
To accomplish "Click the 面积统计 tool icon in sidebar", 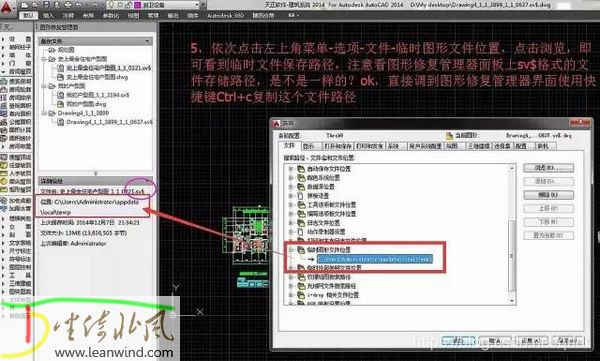I will [3, 138].
